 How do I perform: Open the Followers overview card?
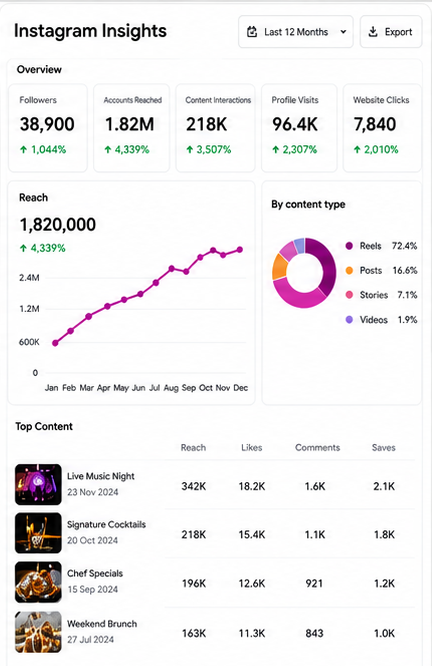coord(48,128)
